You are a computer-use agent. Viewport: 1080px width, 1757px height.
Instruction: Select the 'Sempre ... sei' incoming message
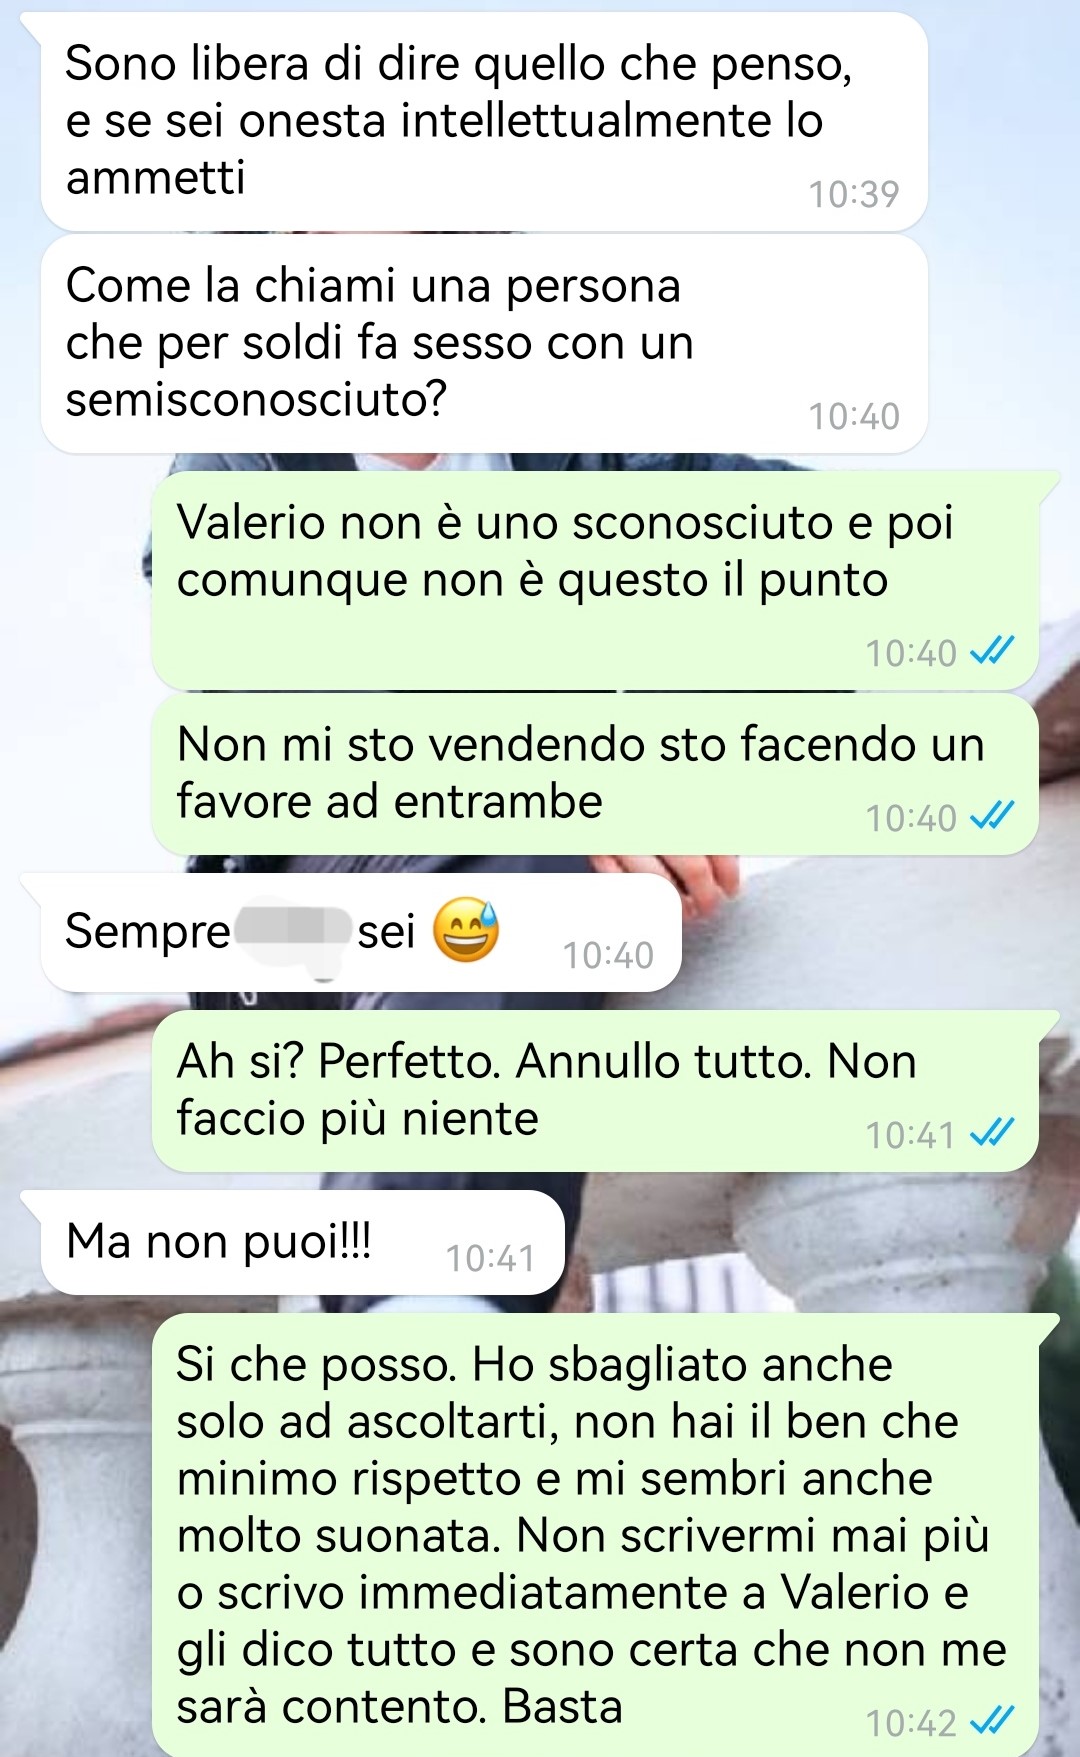361,932
